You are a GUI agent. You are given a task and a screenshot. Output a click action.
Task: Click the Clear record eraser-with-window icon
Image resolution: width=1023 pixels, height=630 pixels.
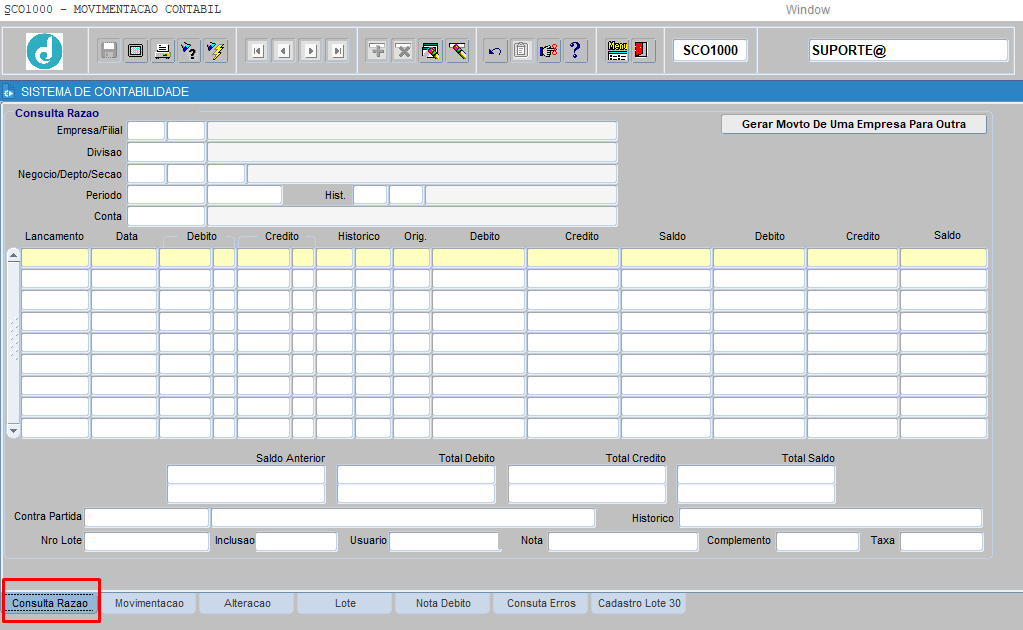coord(431,50)
